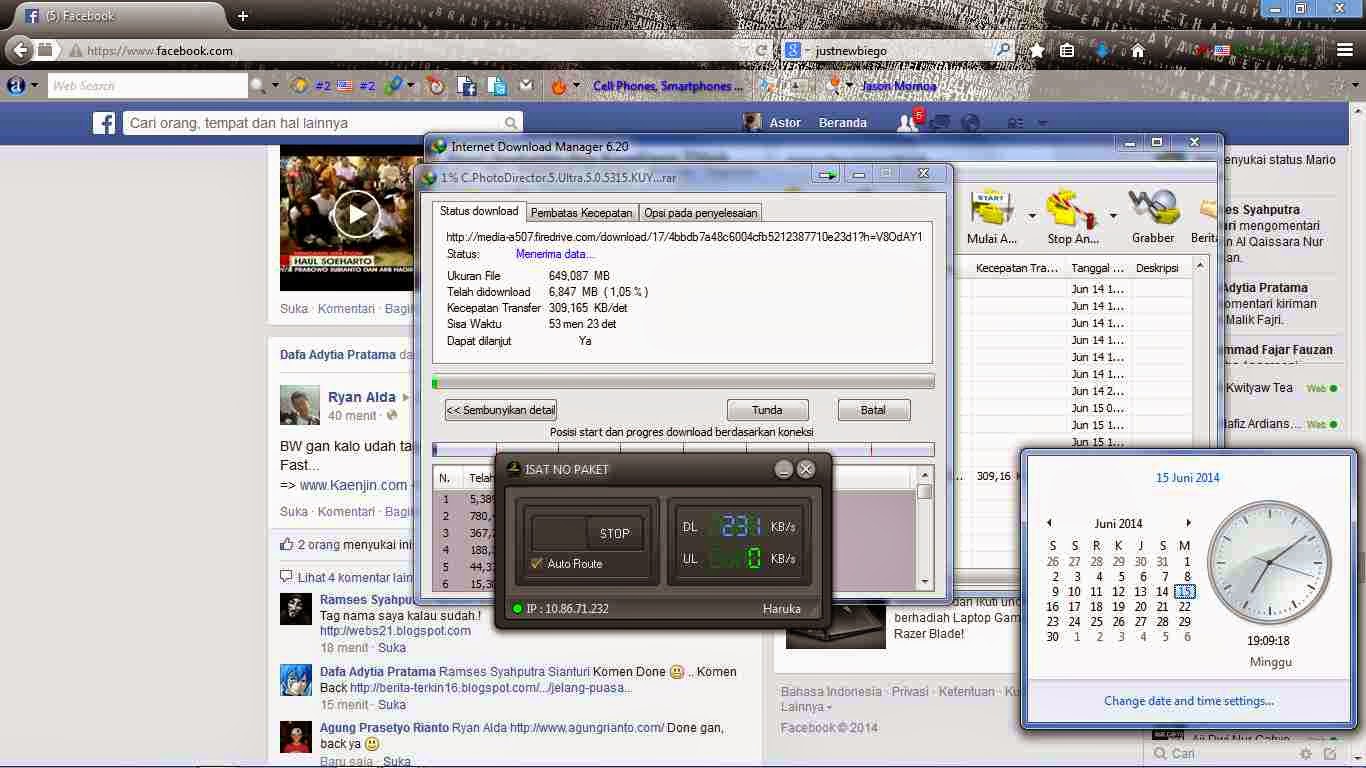Click Sembunyikan detail button
Screen dimensions: 1366x768
pos(501,410)
